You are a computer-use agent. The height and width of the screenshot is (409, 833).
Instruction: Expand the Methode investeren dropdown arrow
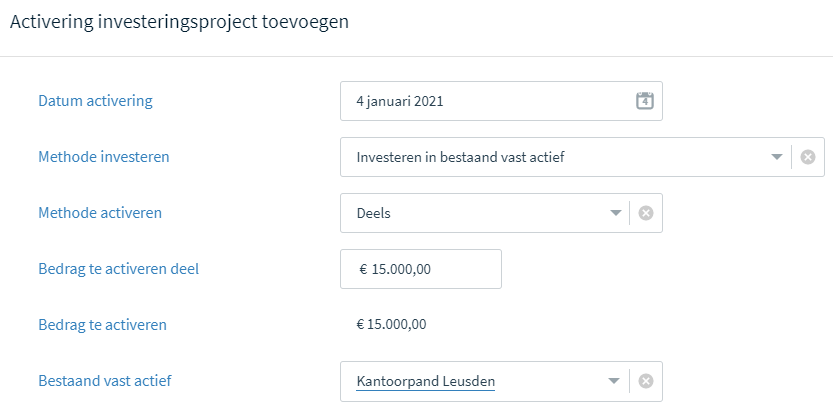[777, 157]
